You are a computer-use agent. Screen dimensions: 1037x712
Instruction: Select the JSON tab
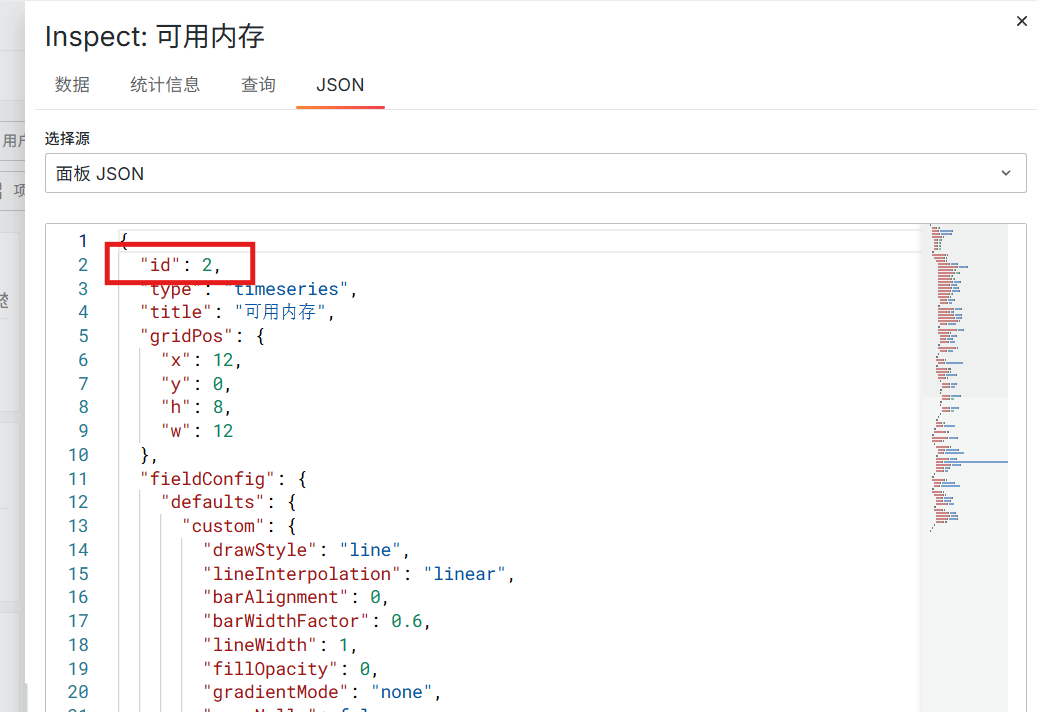tap(340, 85)
